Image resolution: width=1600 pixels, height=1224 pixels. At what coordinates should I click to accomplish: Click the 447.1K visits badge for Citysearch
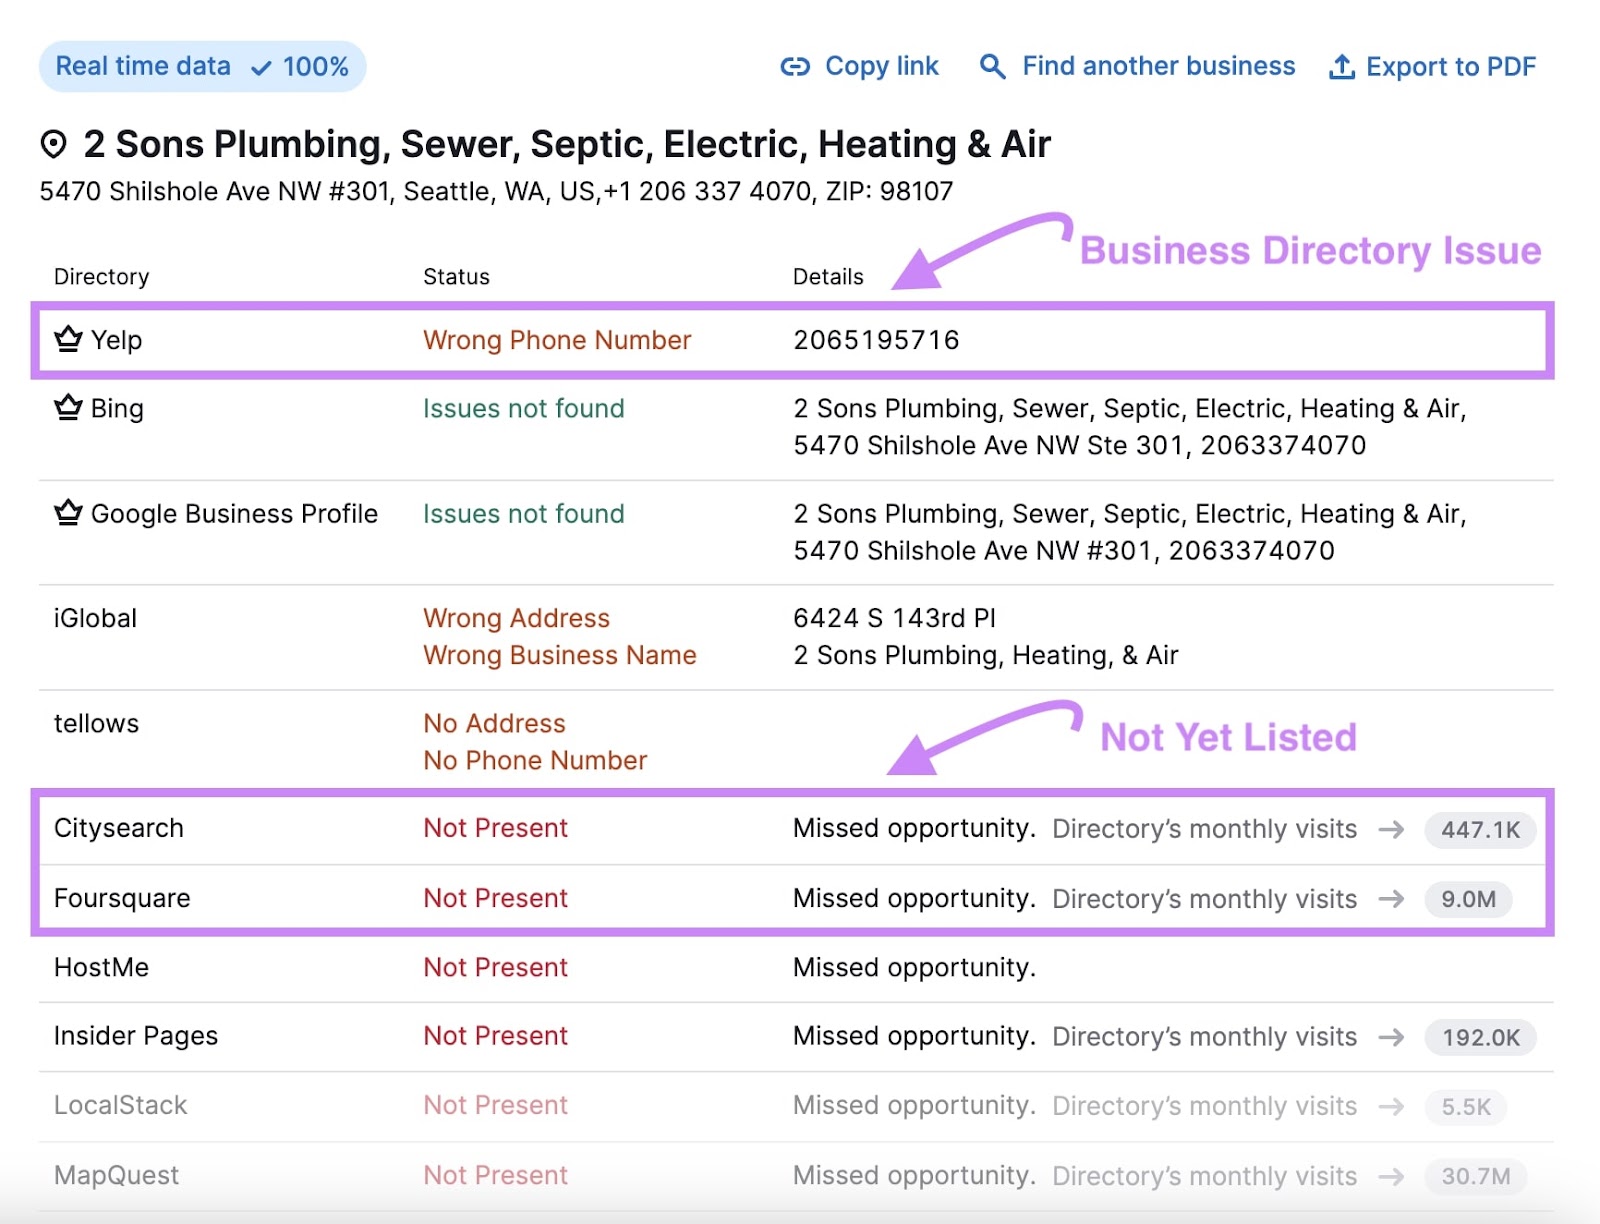click(x=1480, y=829)
